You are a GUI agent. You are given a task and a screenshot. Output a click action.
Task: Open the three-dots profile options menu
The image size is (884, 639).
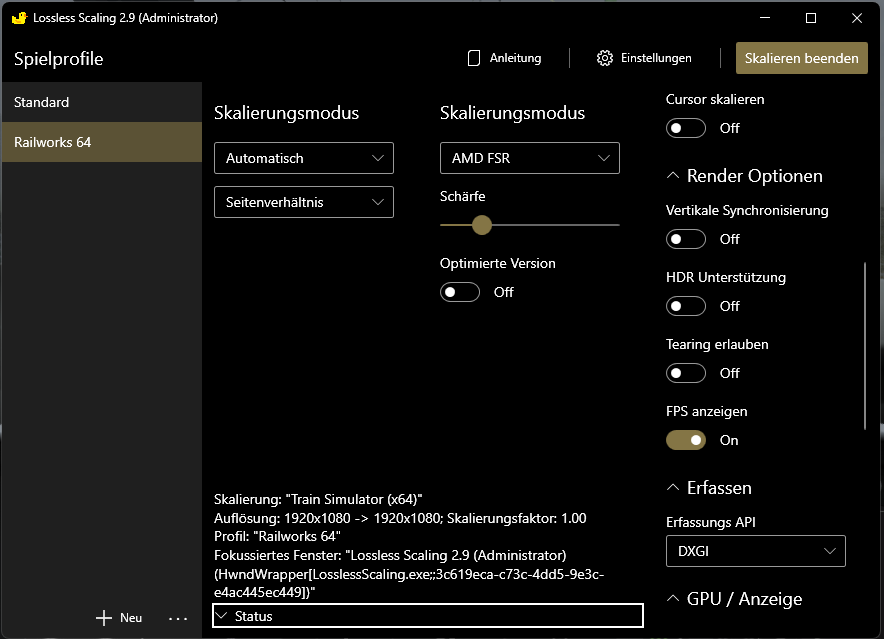click(178, 619)
